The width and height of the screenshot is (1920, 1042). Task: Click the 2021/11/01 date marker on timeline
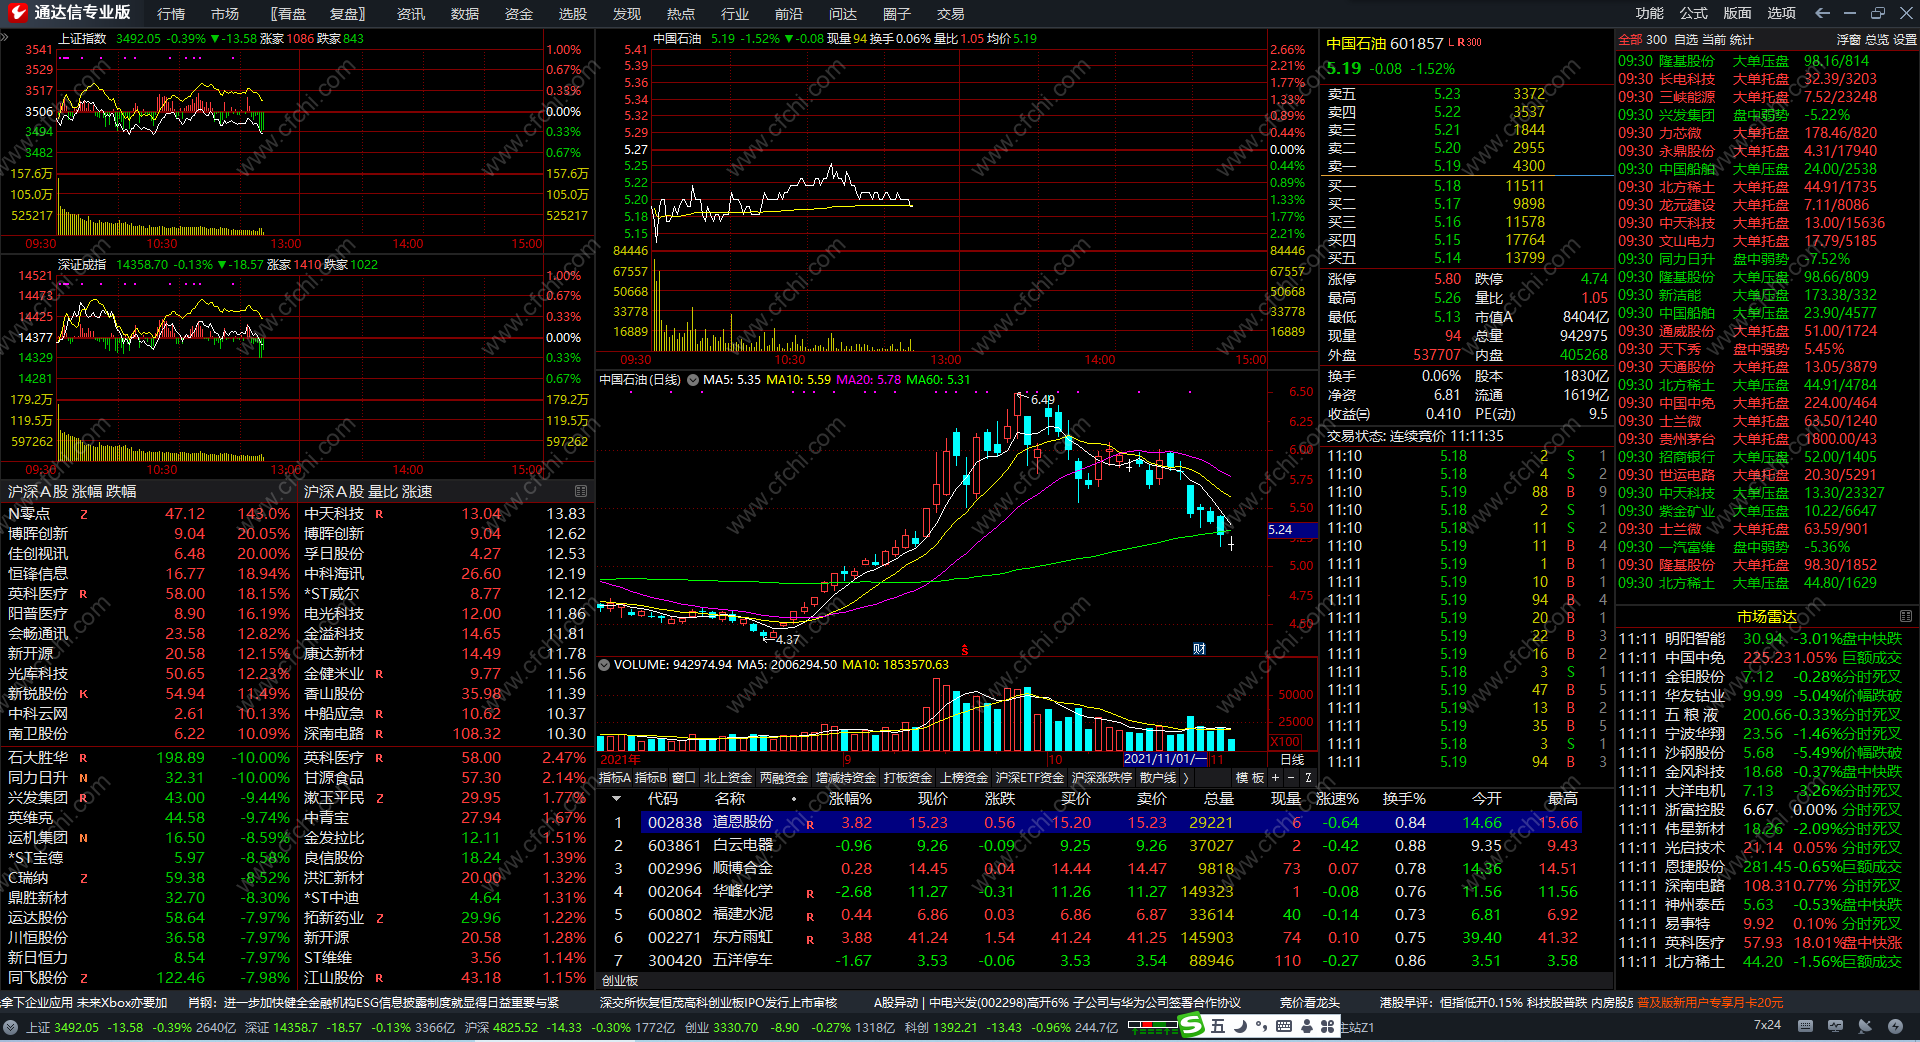pos(1165,760)
